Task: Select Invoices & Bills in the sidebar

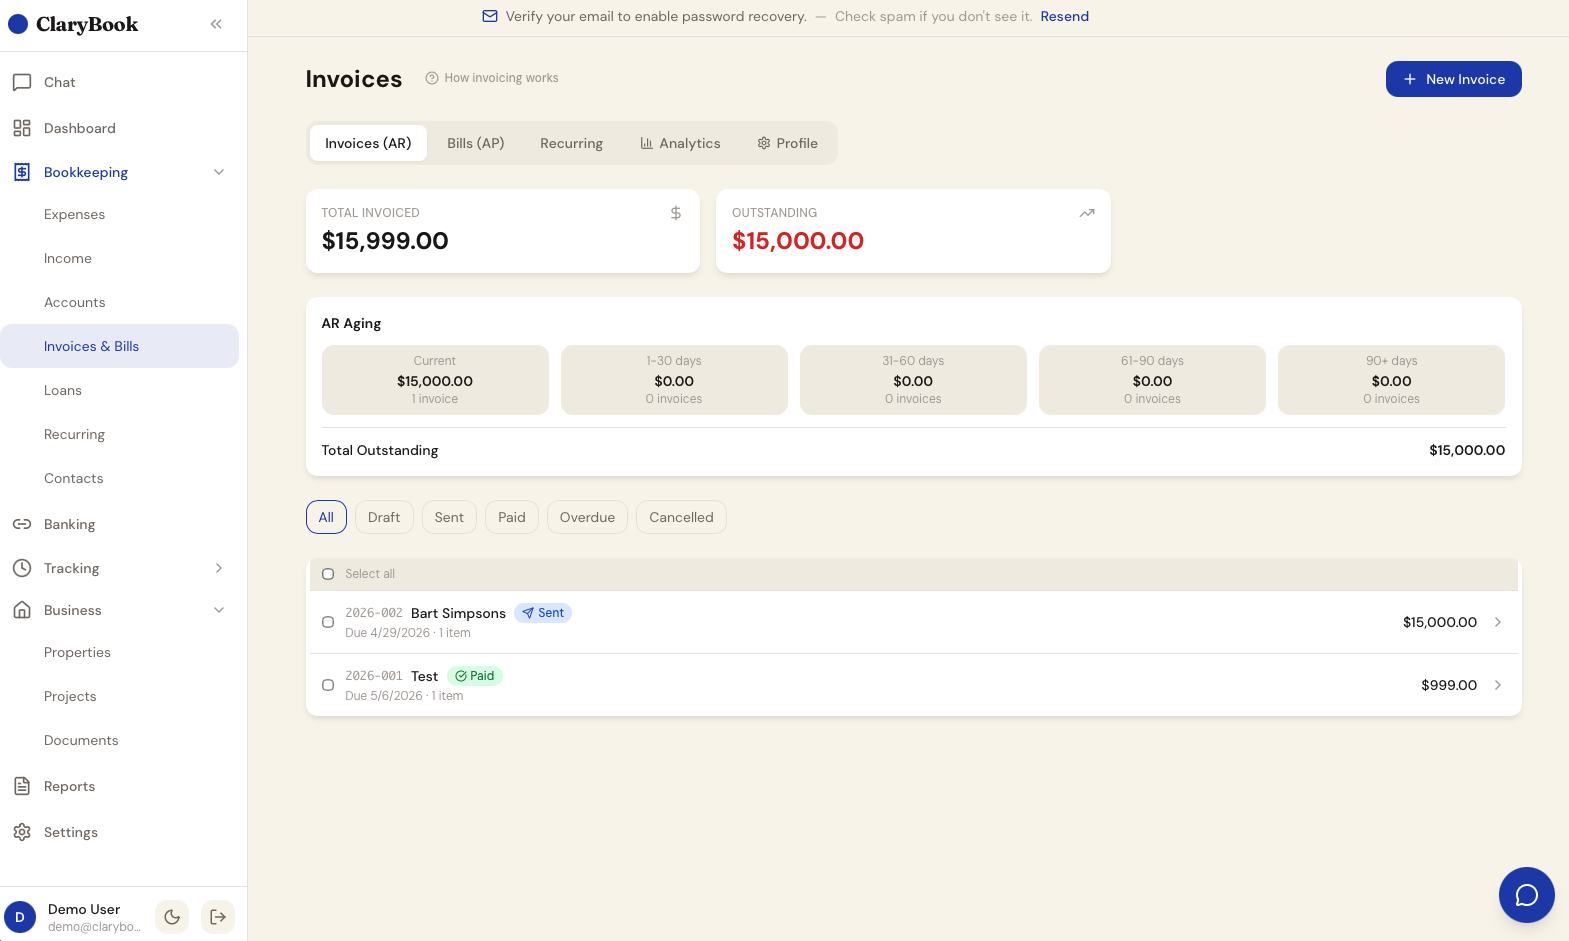Action: pos(120,346)
